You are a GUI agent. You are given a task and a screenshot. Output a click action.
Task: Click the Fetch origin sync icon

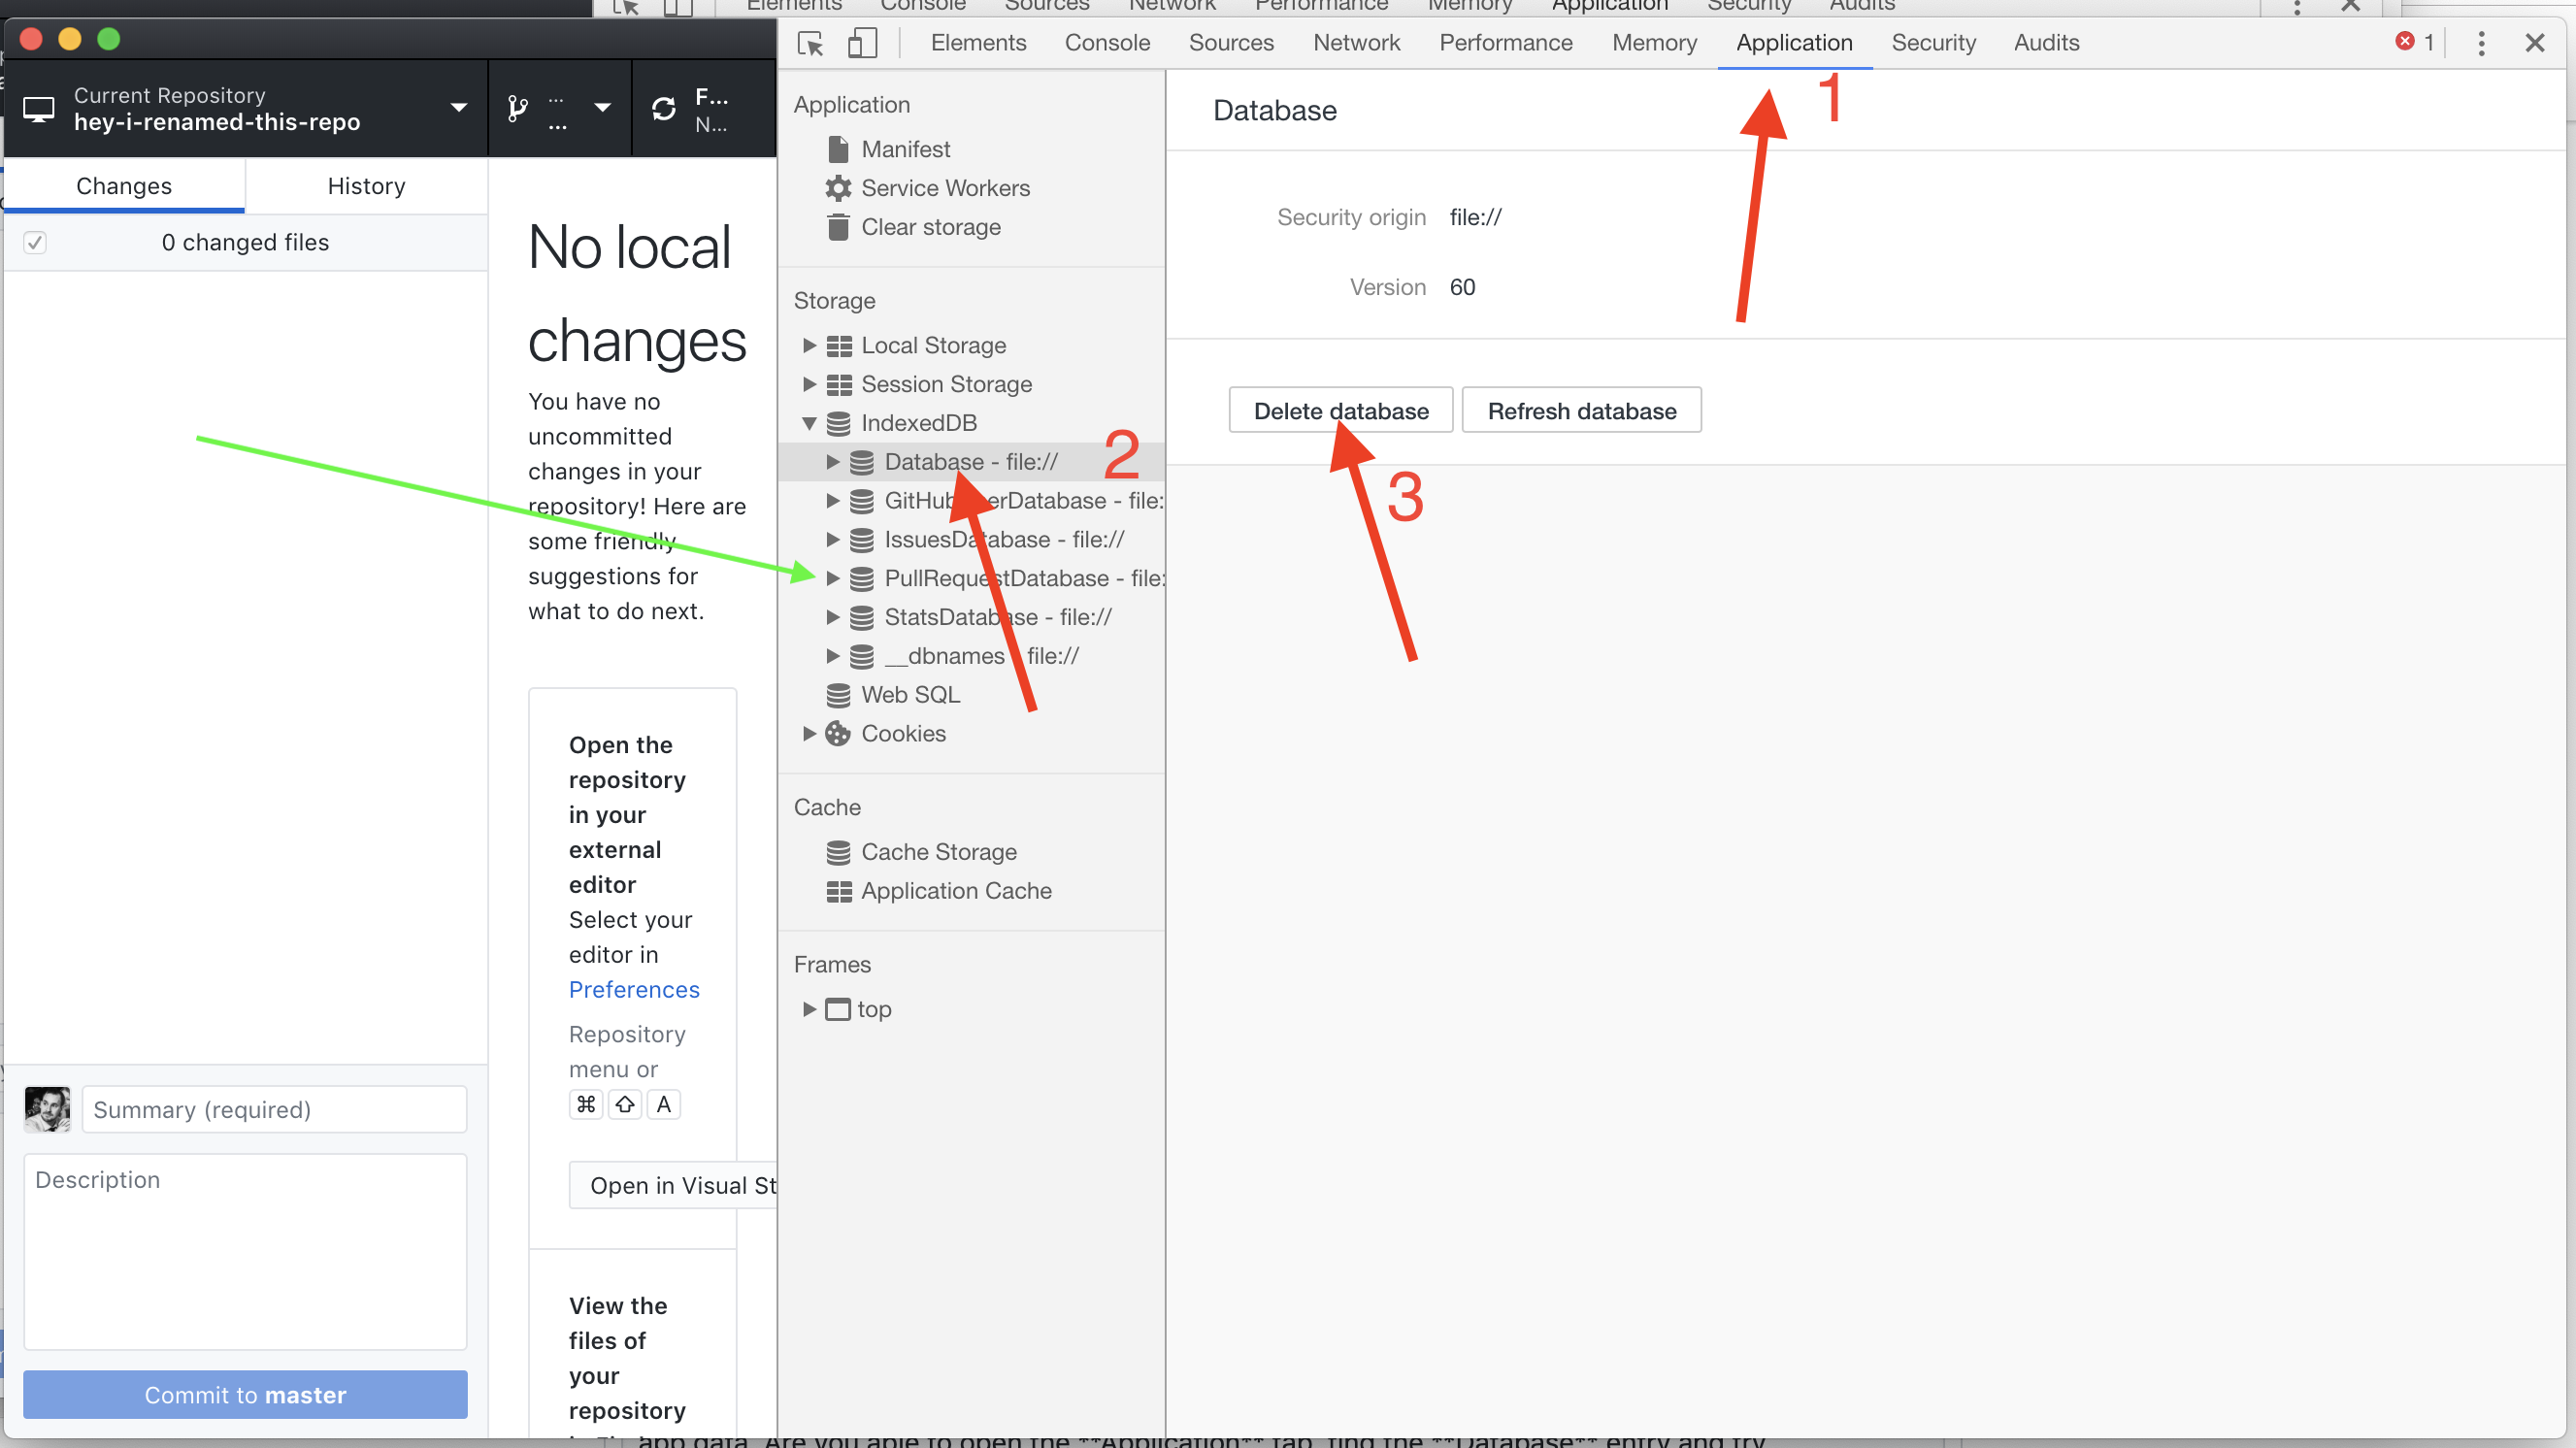[664, 107]
